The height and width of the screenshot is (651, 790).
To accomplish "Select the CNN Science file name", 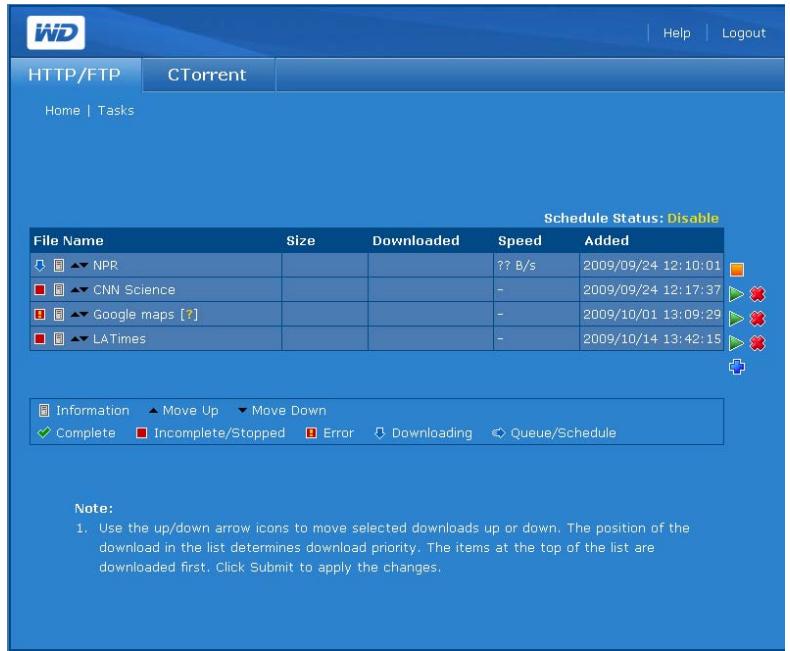I will pos(134,290).
